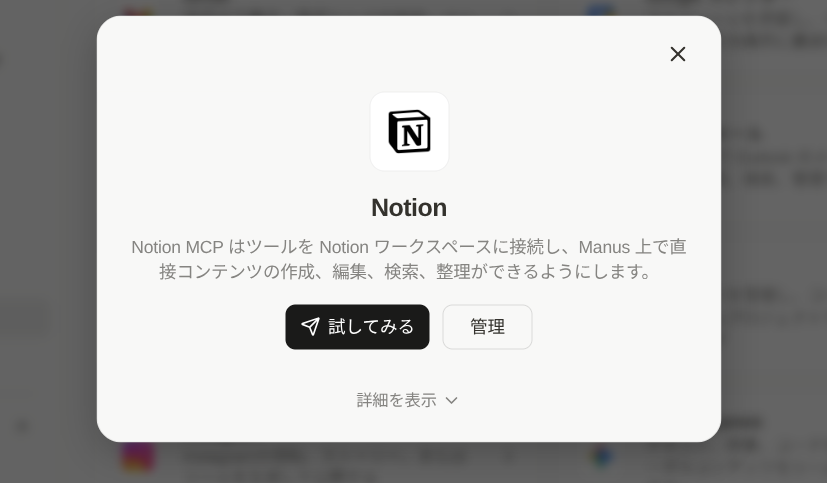The width and height of the screenshot is (827, 483).
Task: Expand details via the chevron beside 詳細を表示
Action: click(x=451, y=400)
